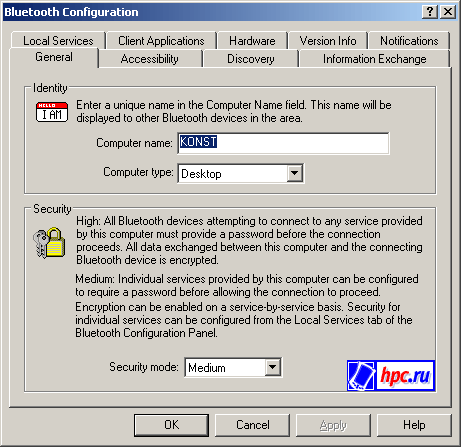Image resolution: width=461 pixels, height=447 pixels.
Task: Click the 'Enter a unique name' instruction text
Action: (x=234, y=111)
